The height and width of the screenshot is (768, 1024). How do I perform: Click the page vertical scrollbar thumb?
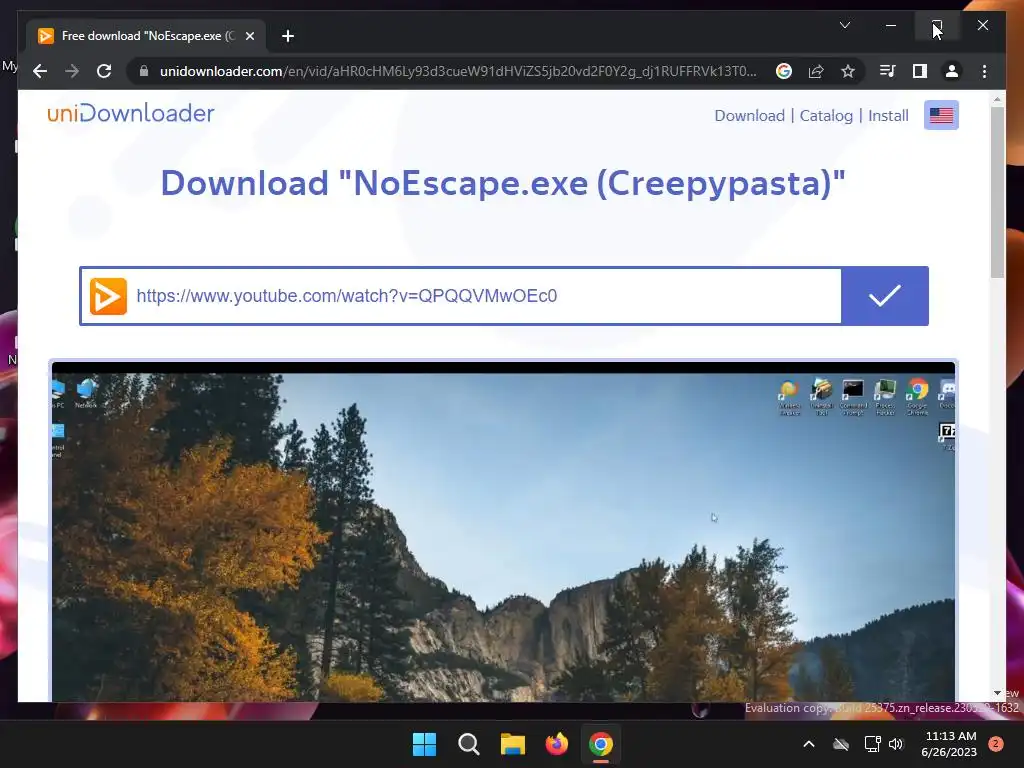tap(997, 193)
